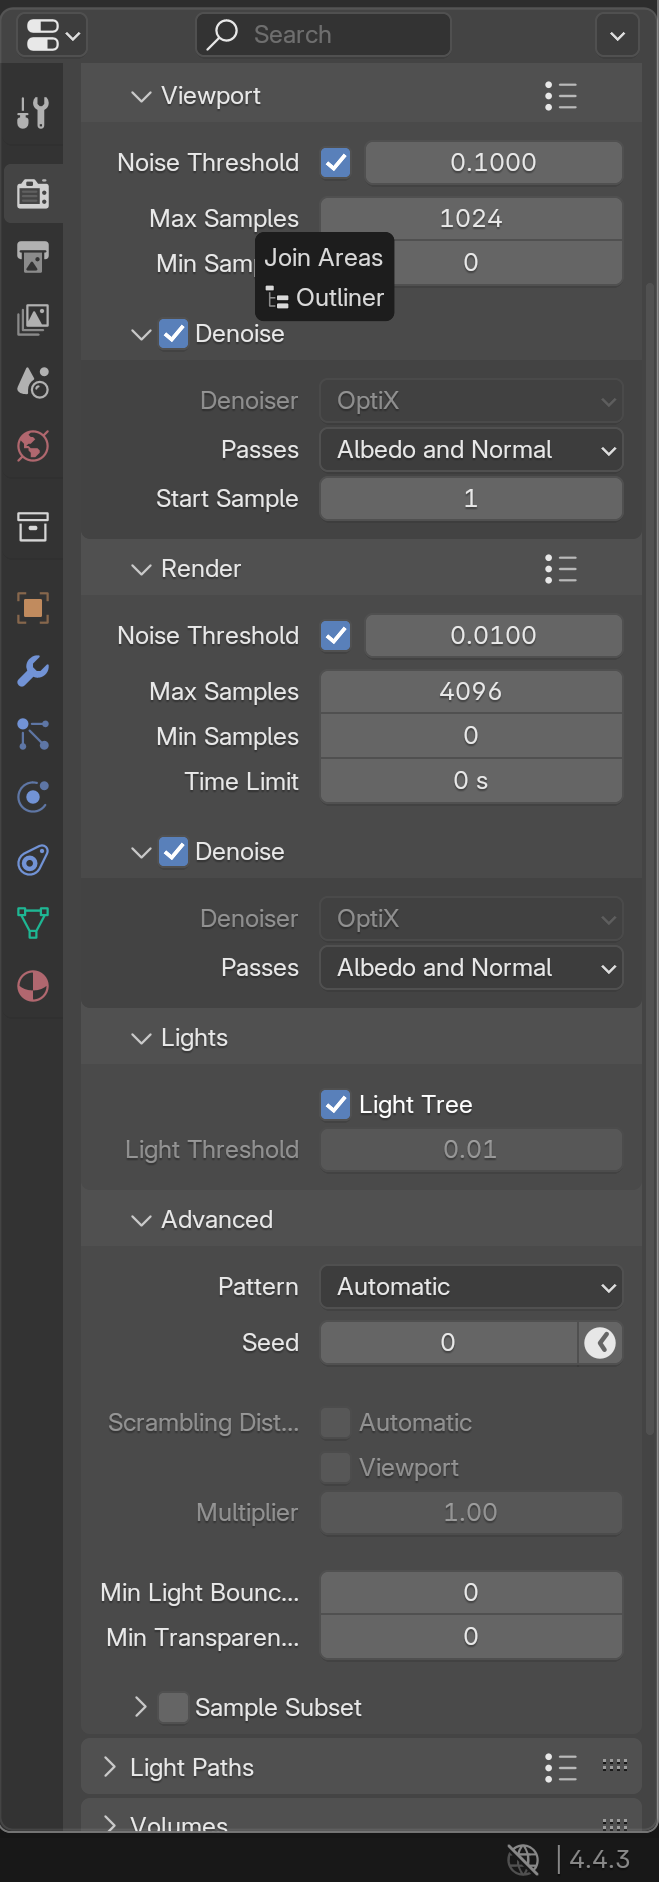
Task: Open Render Denoiser OptiX dropdown
Action: point(471,919)
